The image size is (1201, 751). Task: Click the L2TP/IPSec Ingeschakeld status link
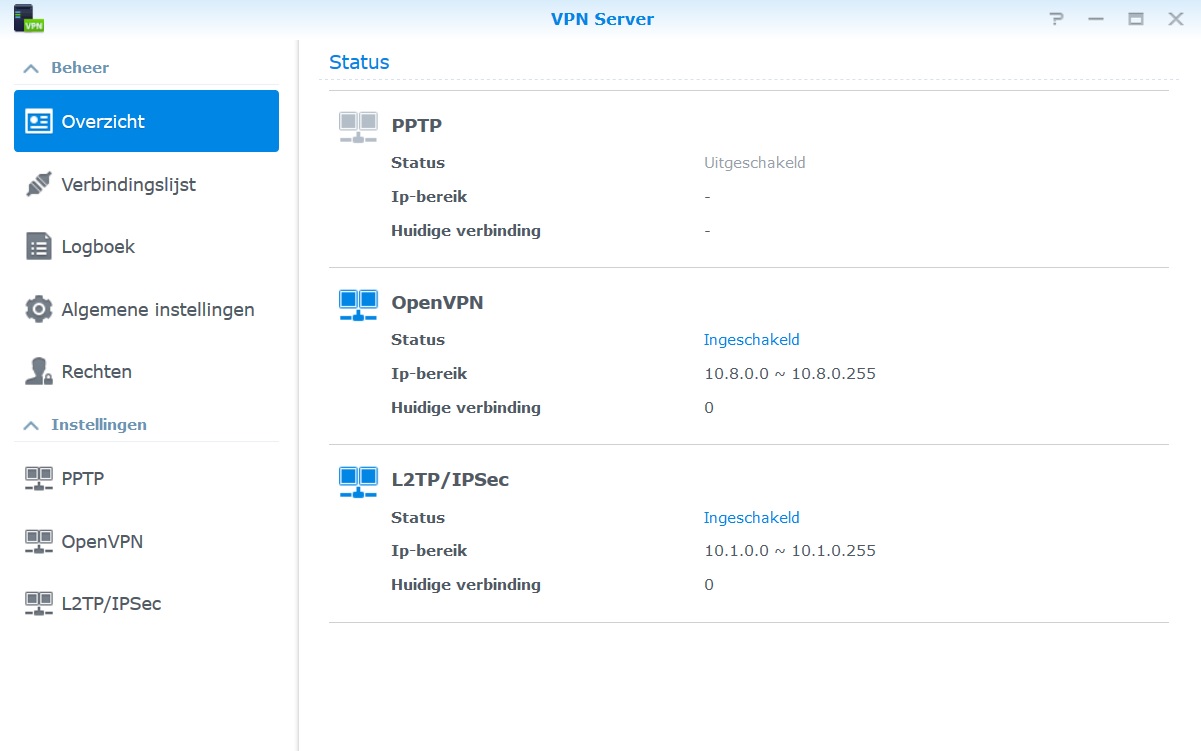751,518
